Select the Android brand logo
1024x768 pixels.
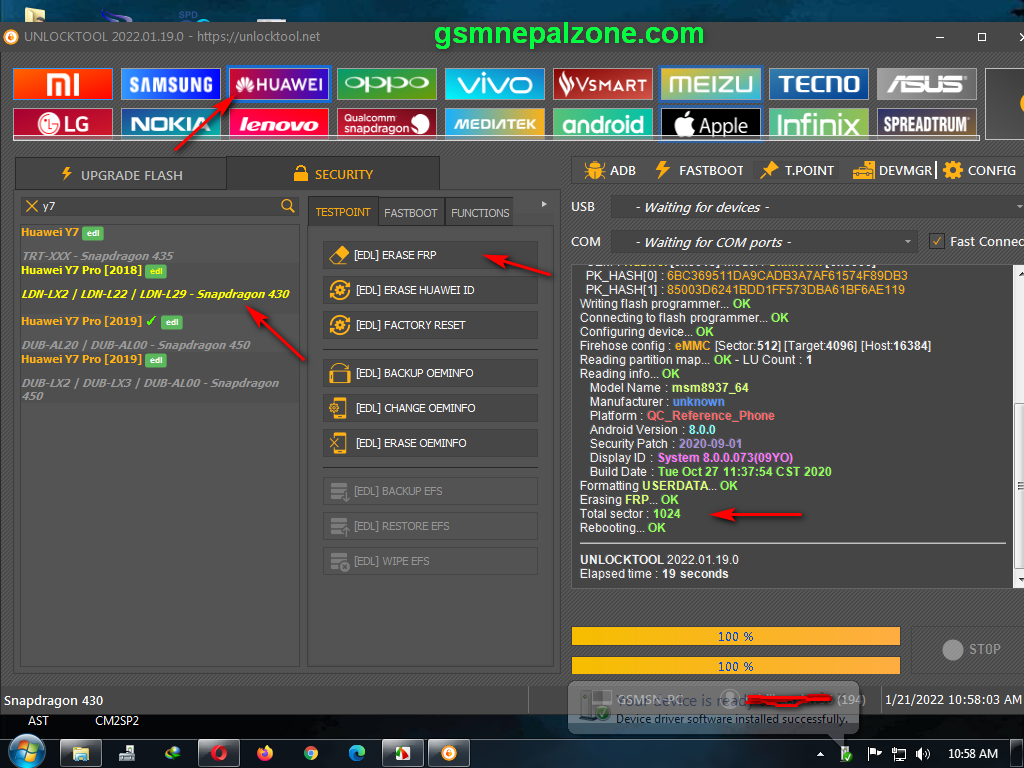[x=603, y=123]
